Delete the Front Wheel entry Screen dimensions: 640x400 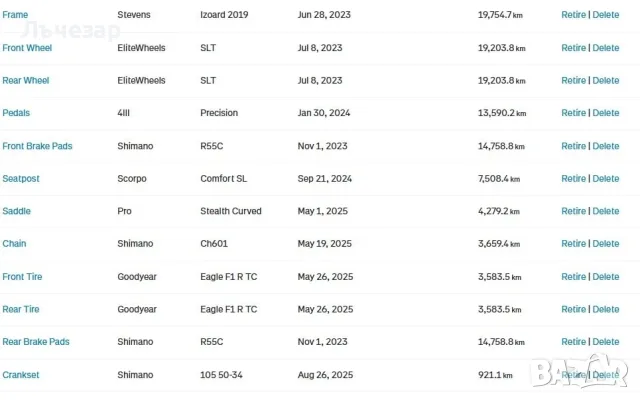(x=606, y=48)
